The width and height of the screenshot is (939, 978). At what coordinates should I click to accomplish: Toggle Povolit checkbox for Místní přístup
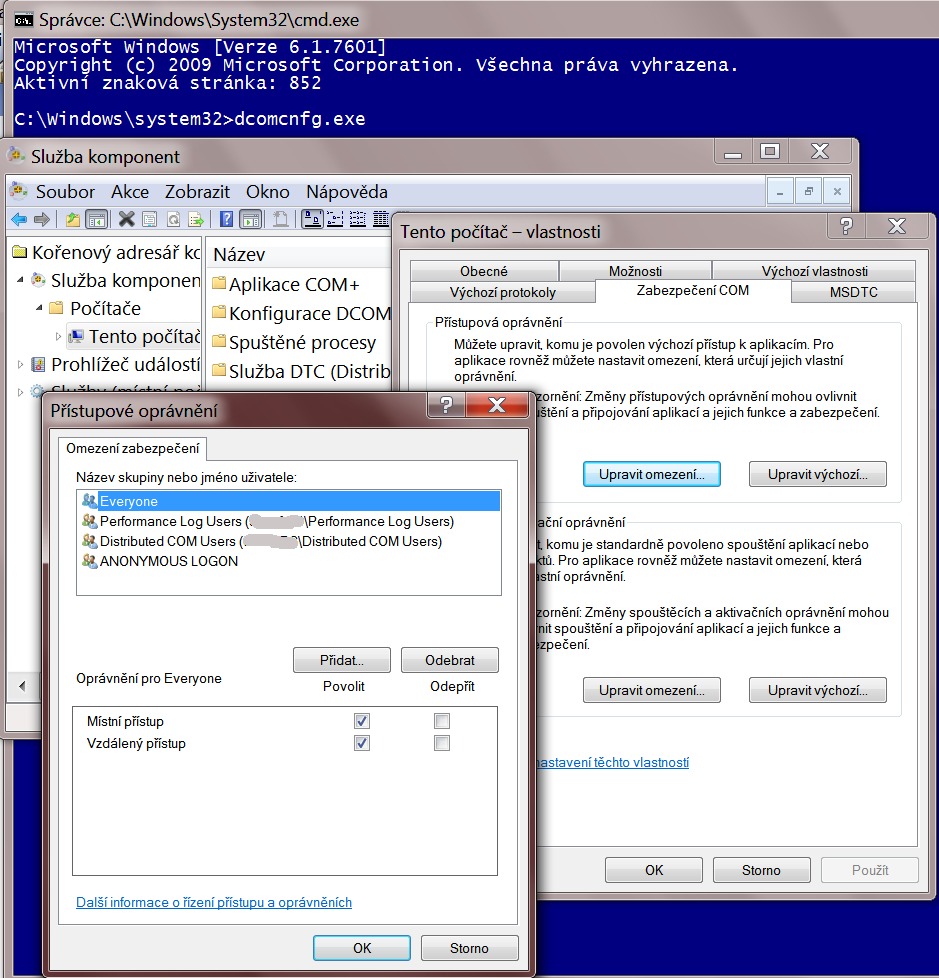[x=362, y=721]
